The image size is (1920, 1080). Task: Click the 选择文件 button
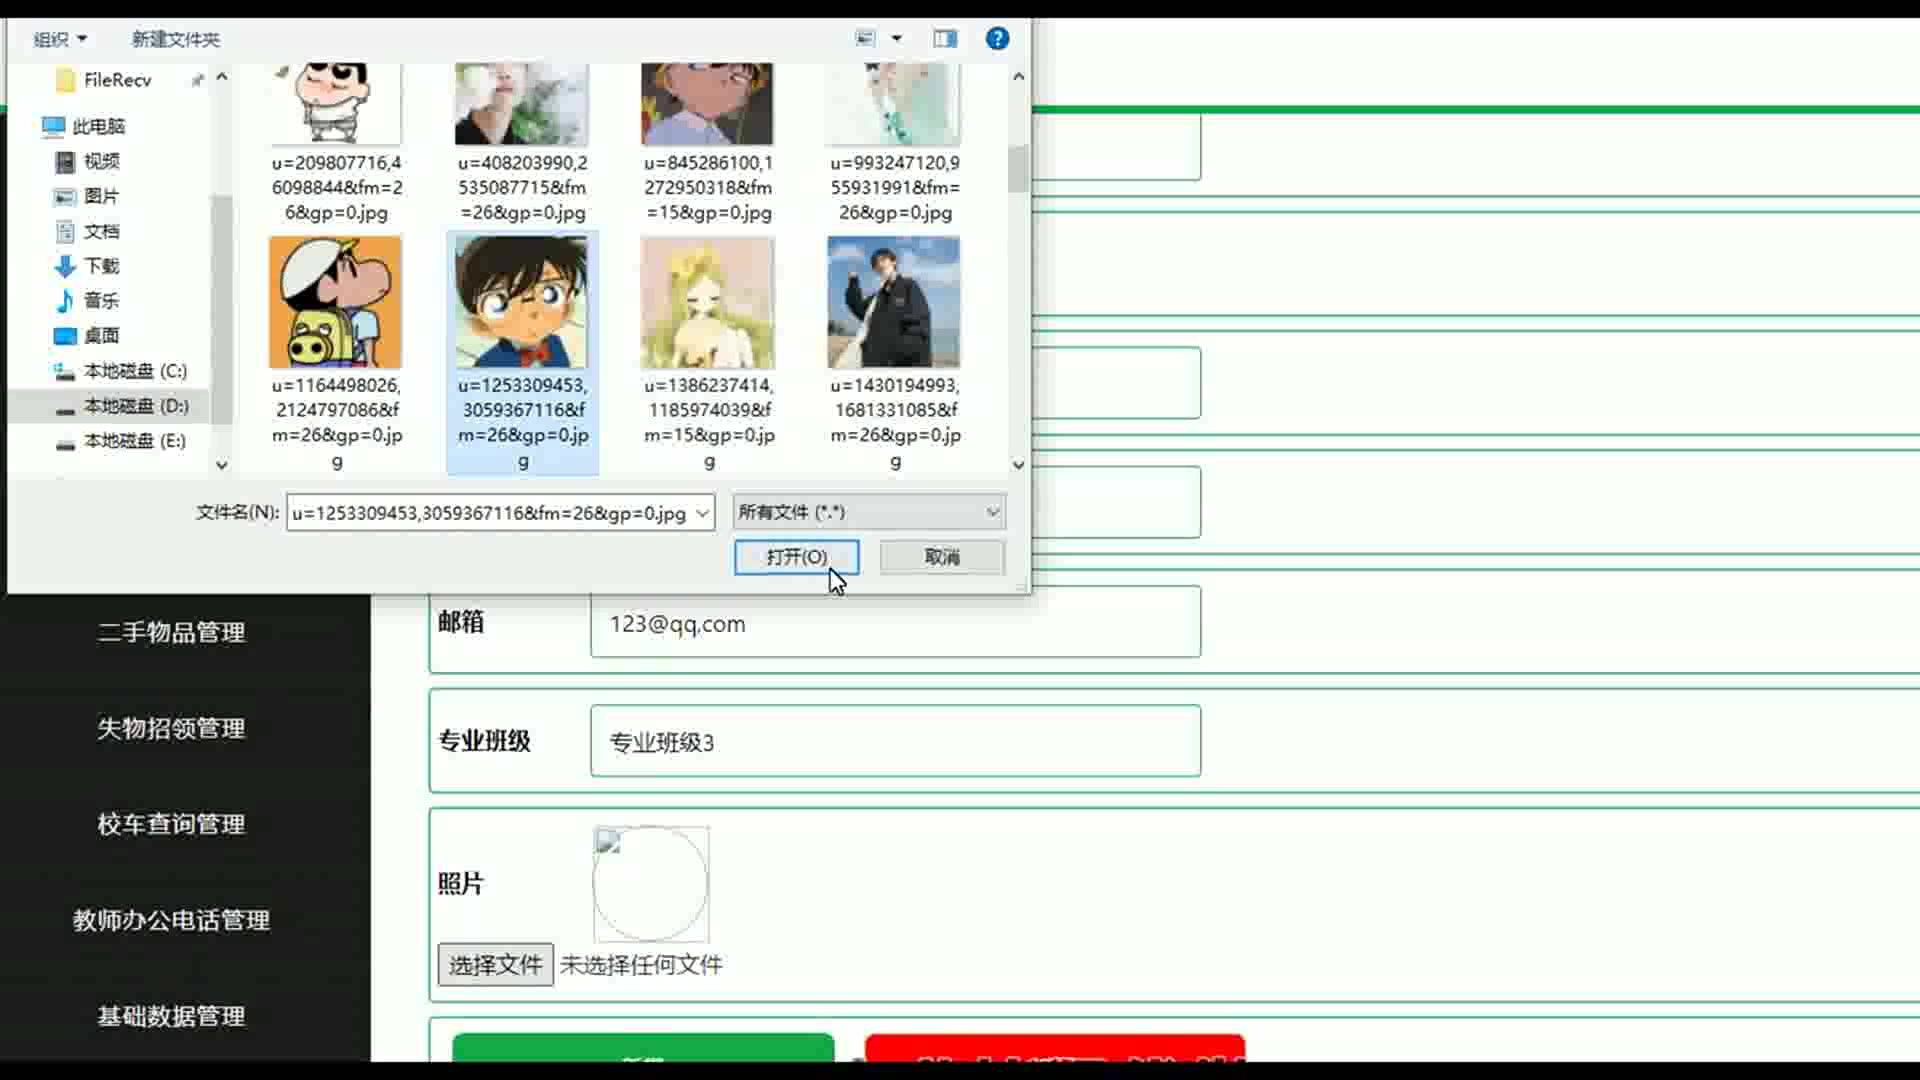(495, 965)
